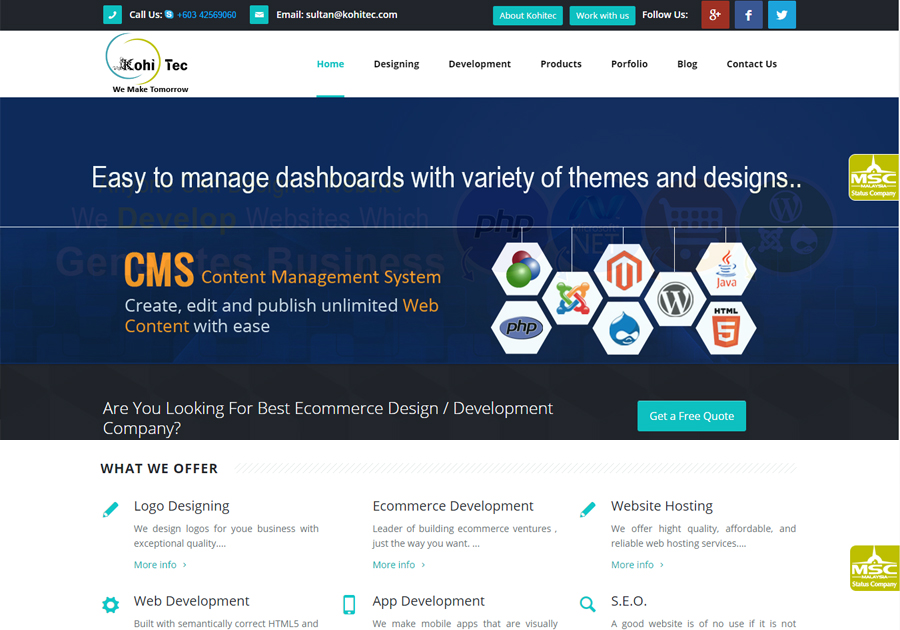Viewport: 900px width, 630px height.
Task: Click the Facebook follow icon
Action: click(x=749, y=15)
